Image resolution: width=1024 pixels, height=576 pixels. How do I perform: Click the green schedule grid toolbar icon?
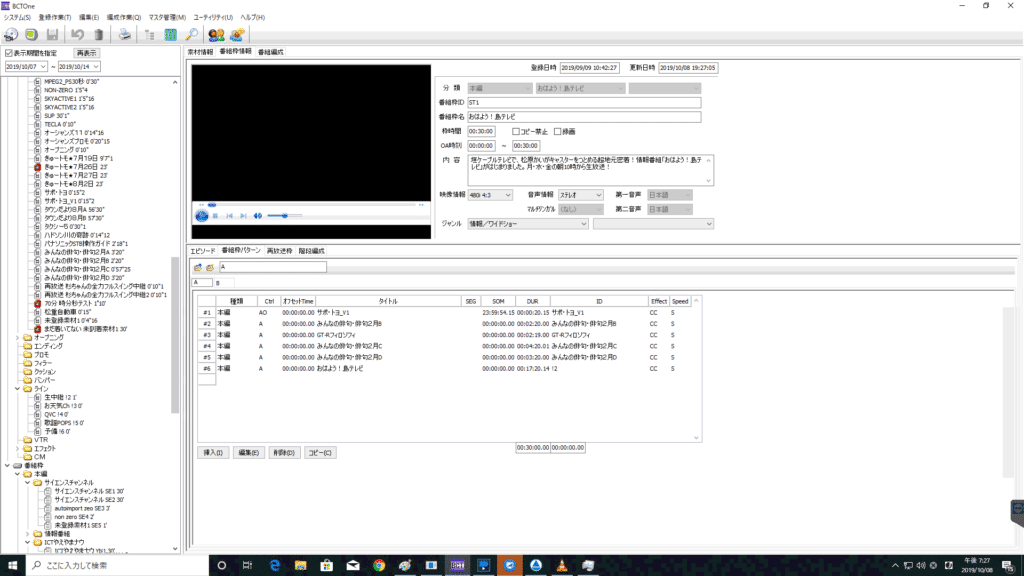pyautogui.click(x=170, y=35)
